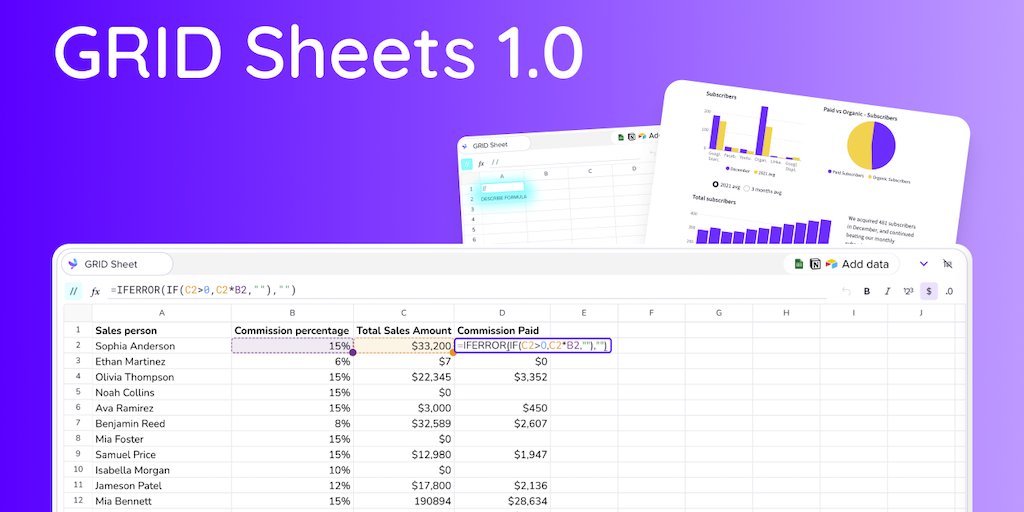Image resolution: width=1024 pixels, height=512 pixels.
Task: Click the .0 decimal places button
Action: pos(949,291)
